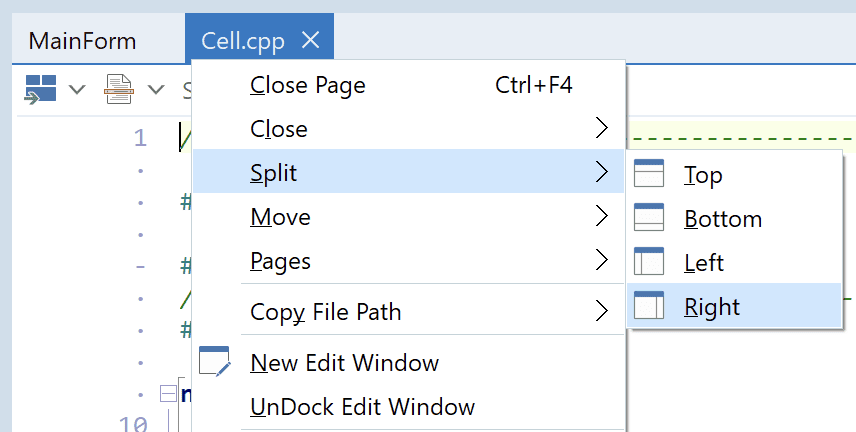Click the Split Bottom layout icon
The height and width of the screenshot is (432, 856).
point(650,219)
